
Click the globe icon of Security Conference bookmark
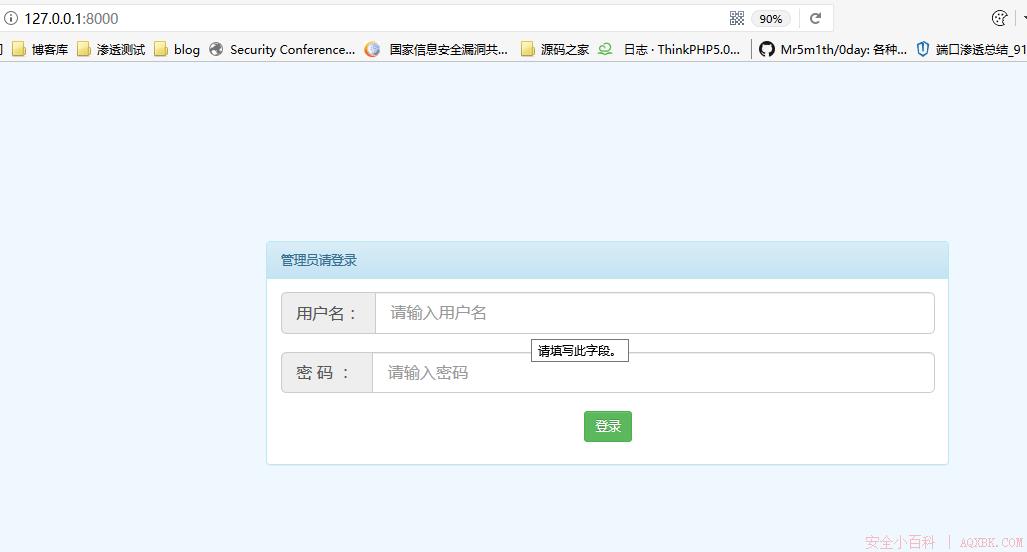[x=216, y=49]
